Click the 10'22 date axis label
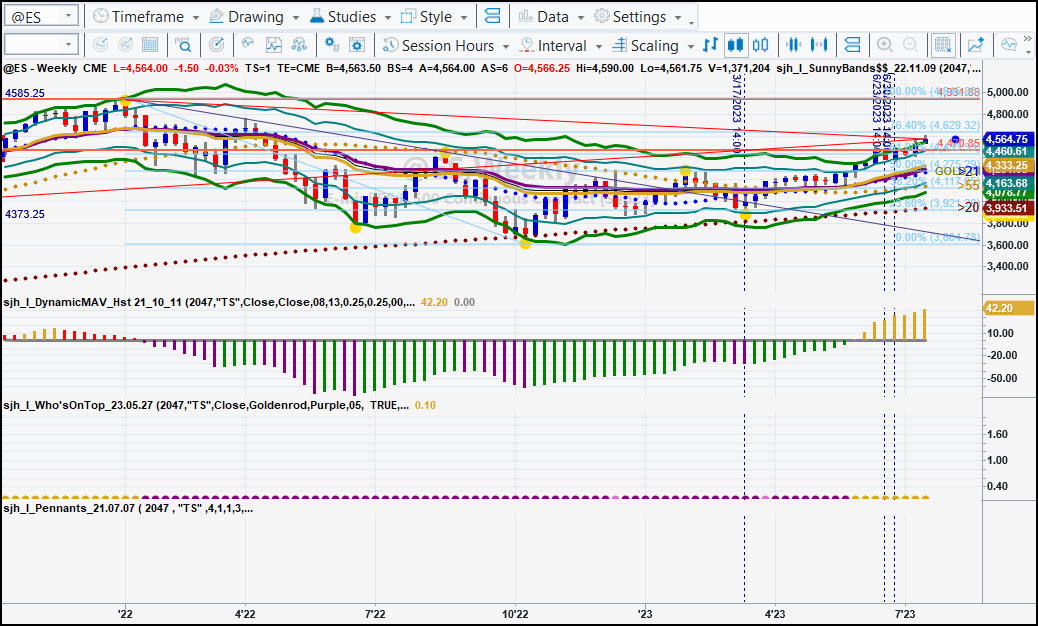1038x626 pixels. point(515,614)
